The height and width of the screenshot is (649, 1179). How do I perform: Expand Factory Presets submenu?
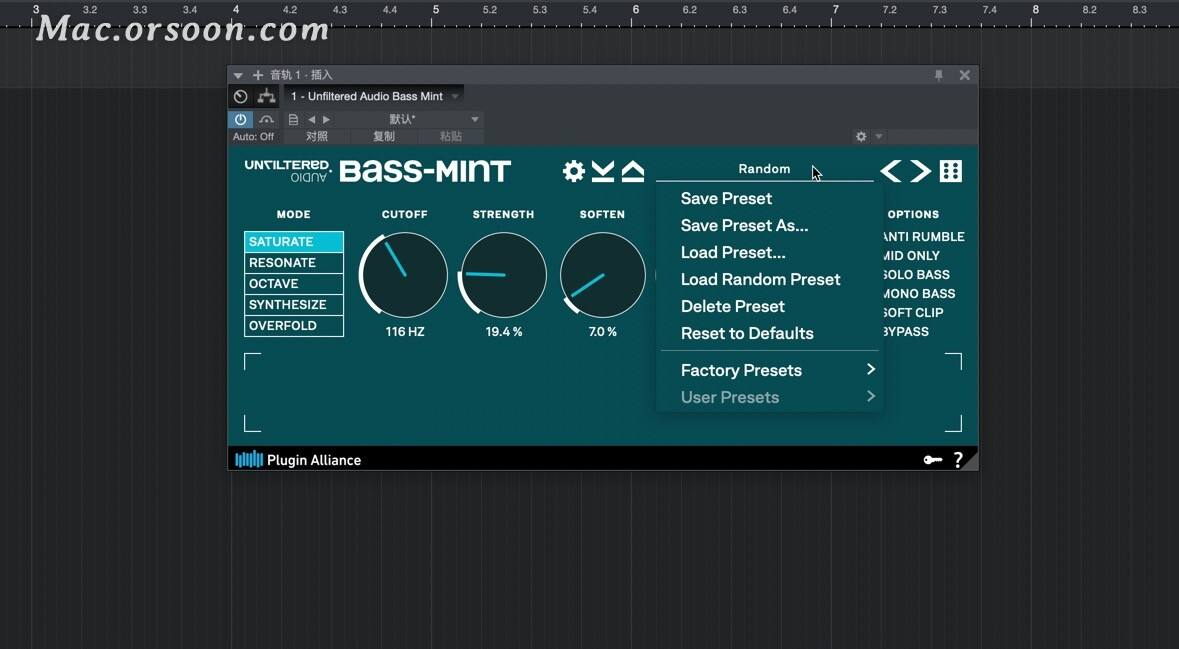[x=770, y=370]
